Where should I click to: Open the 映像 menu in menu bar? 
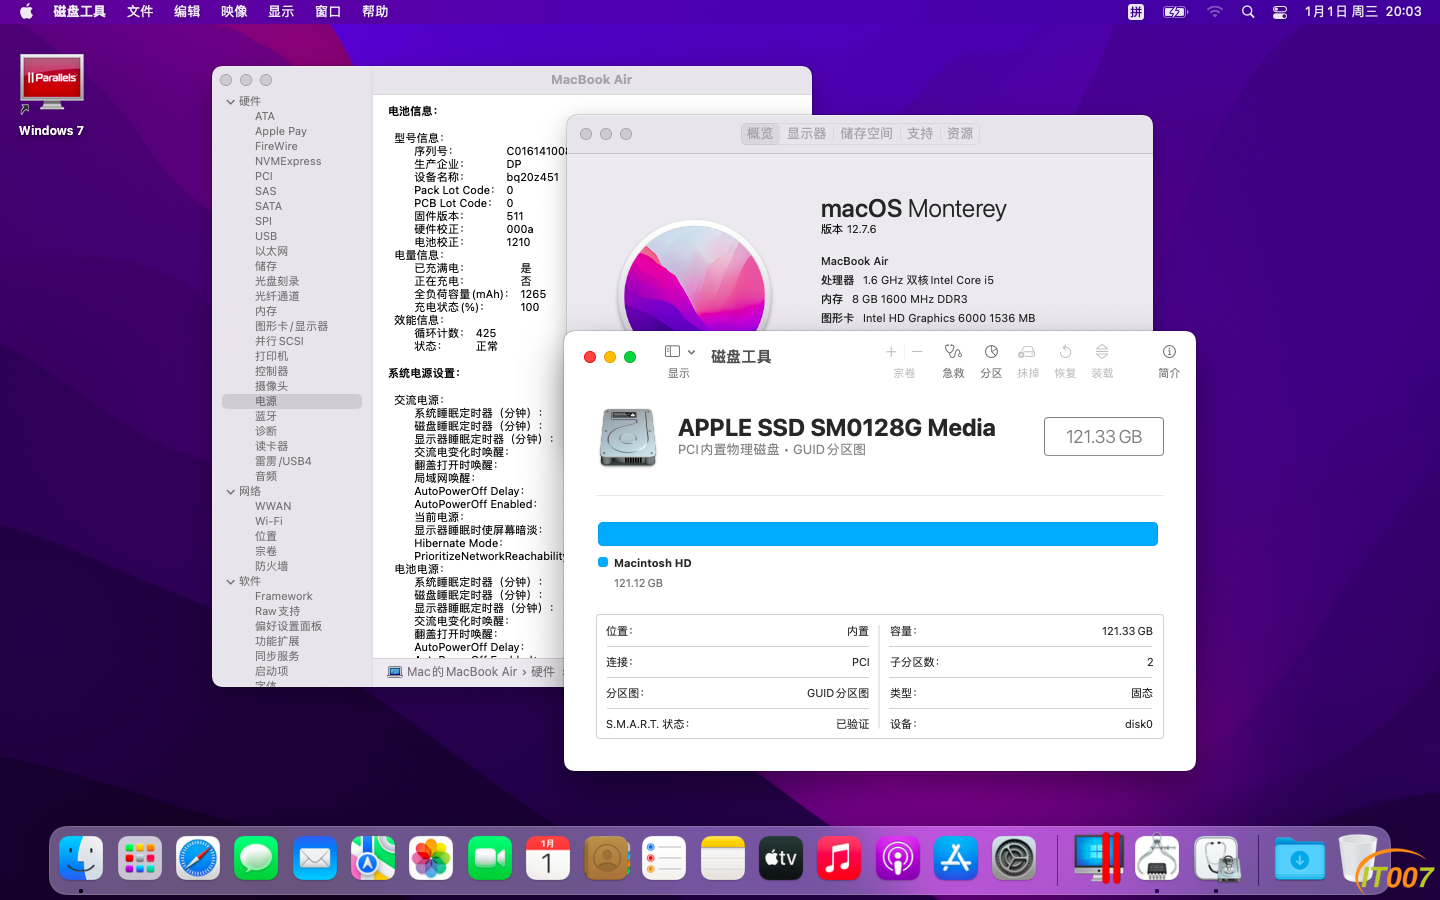tap(234, 11)
